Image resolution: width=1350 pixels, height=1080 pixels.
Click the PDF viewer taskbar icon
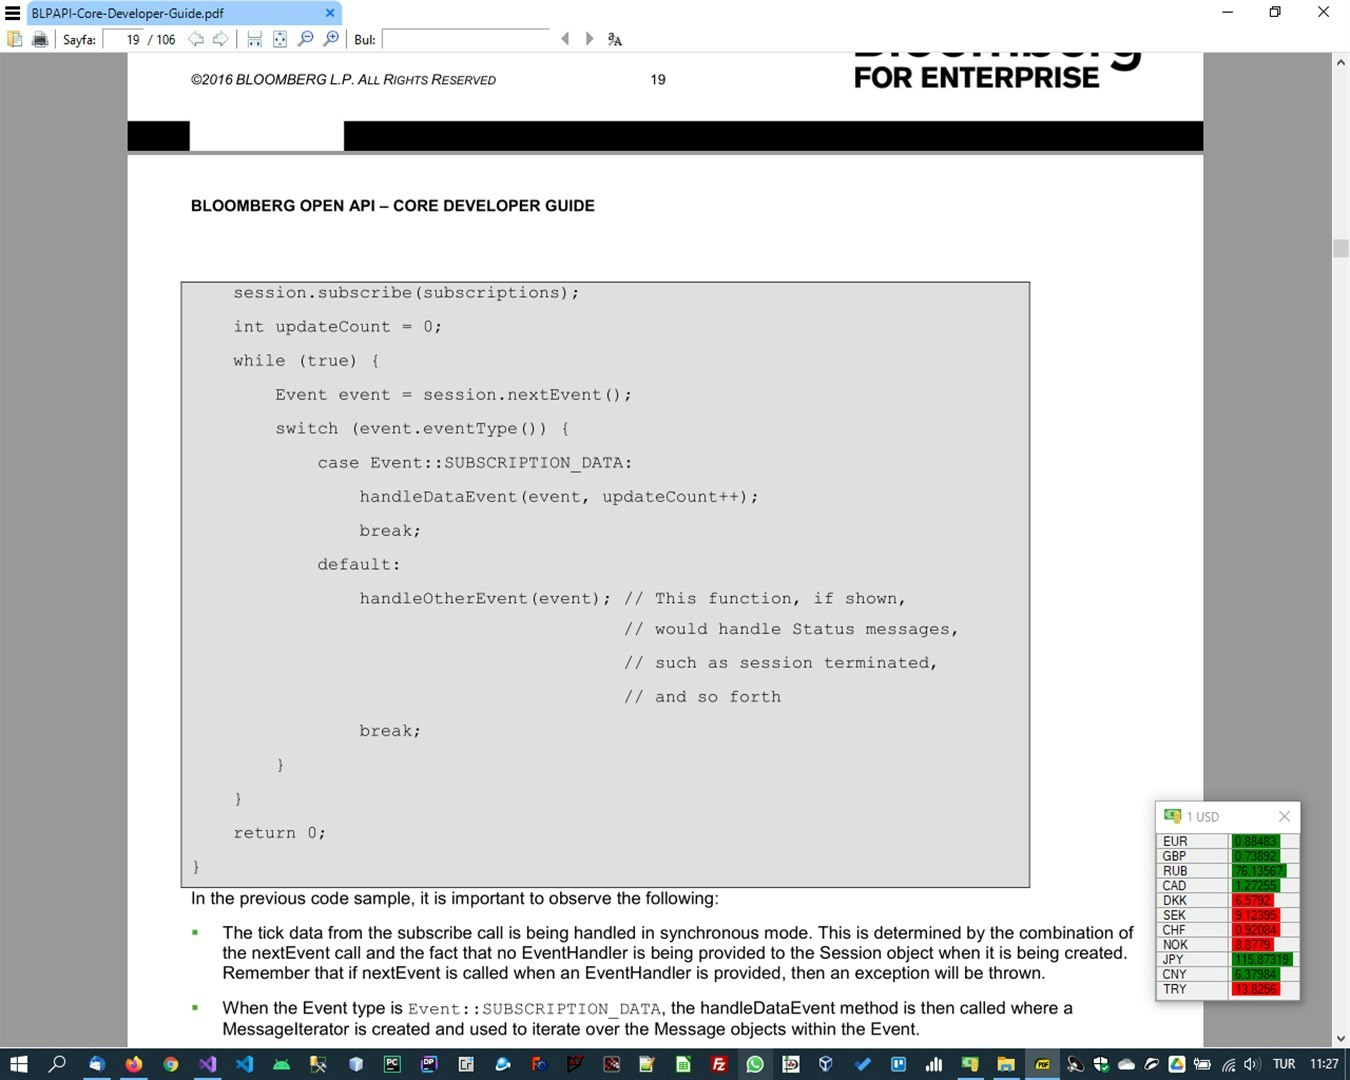[1042, 1064]
